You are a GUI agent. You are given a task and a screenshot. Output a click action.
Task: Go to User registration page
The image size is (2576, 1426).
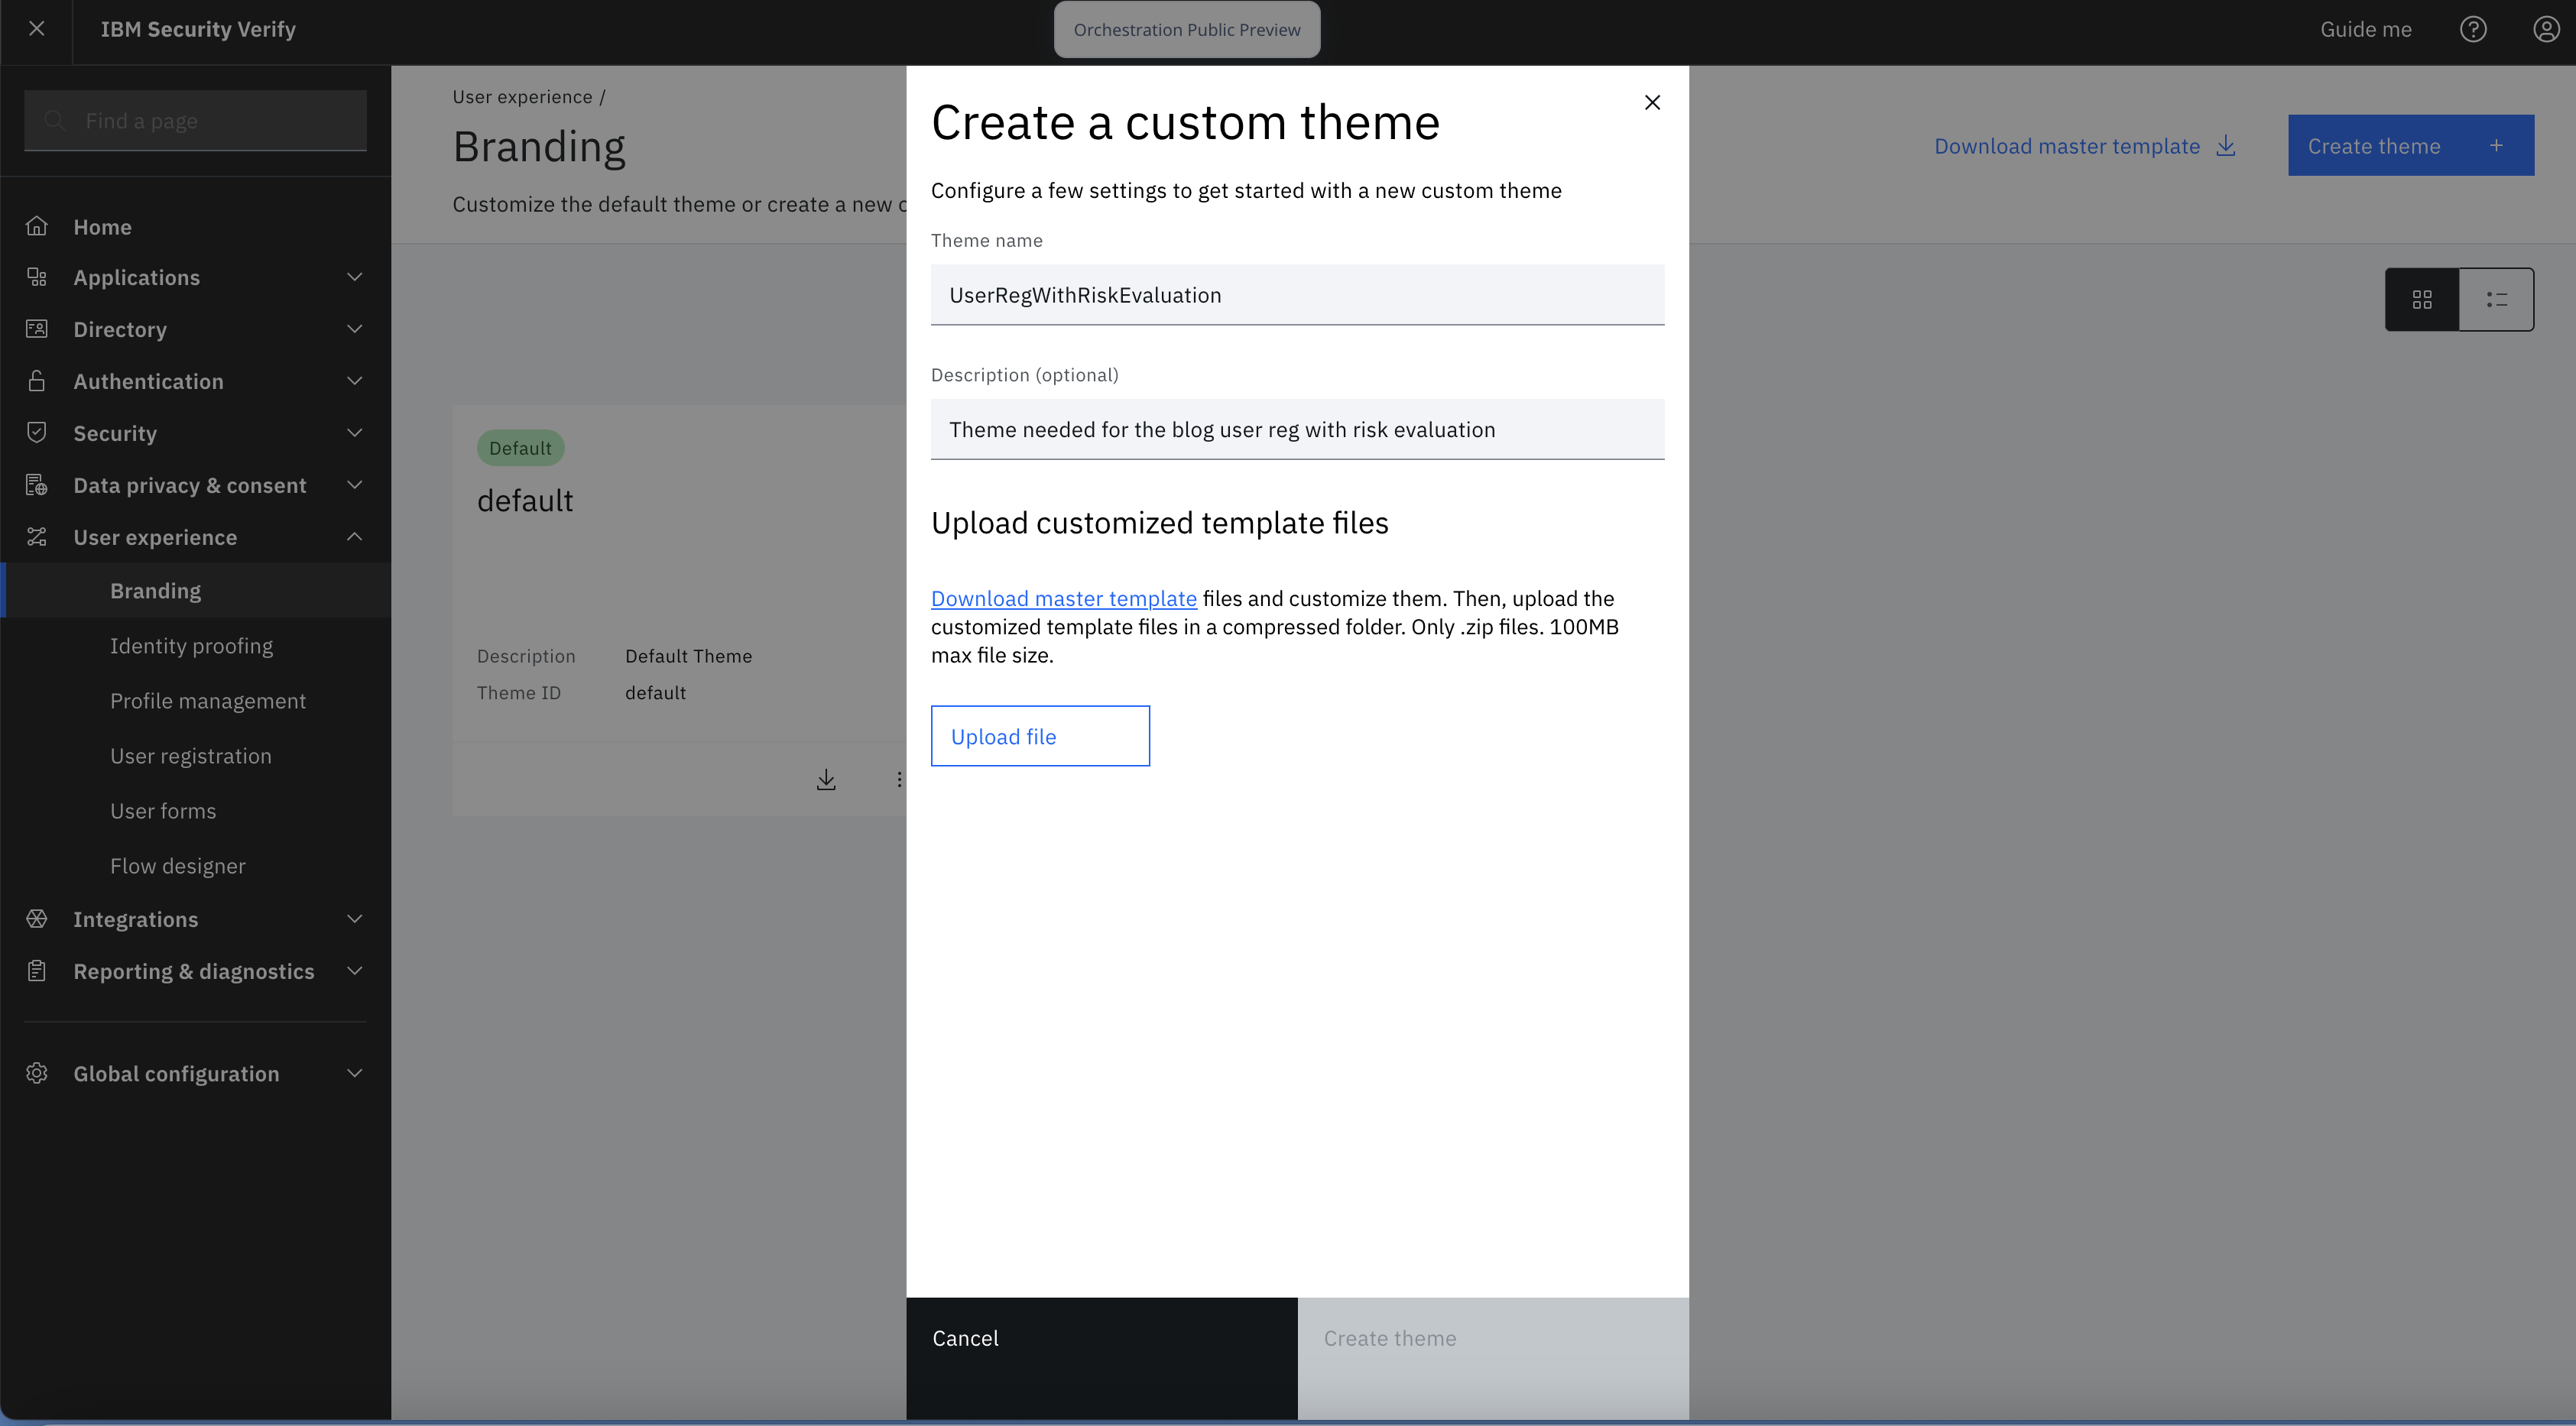[x=191, y=756]
